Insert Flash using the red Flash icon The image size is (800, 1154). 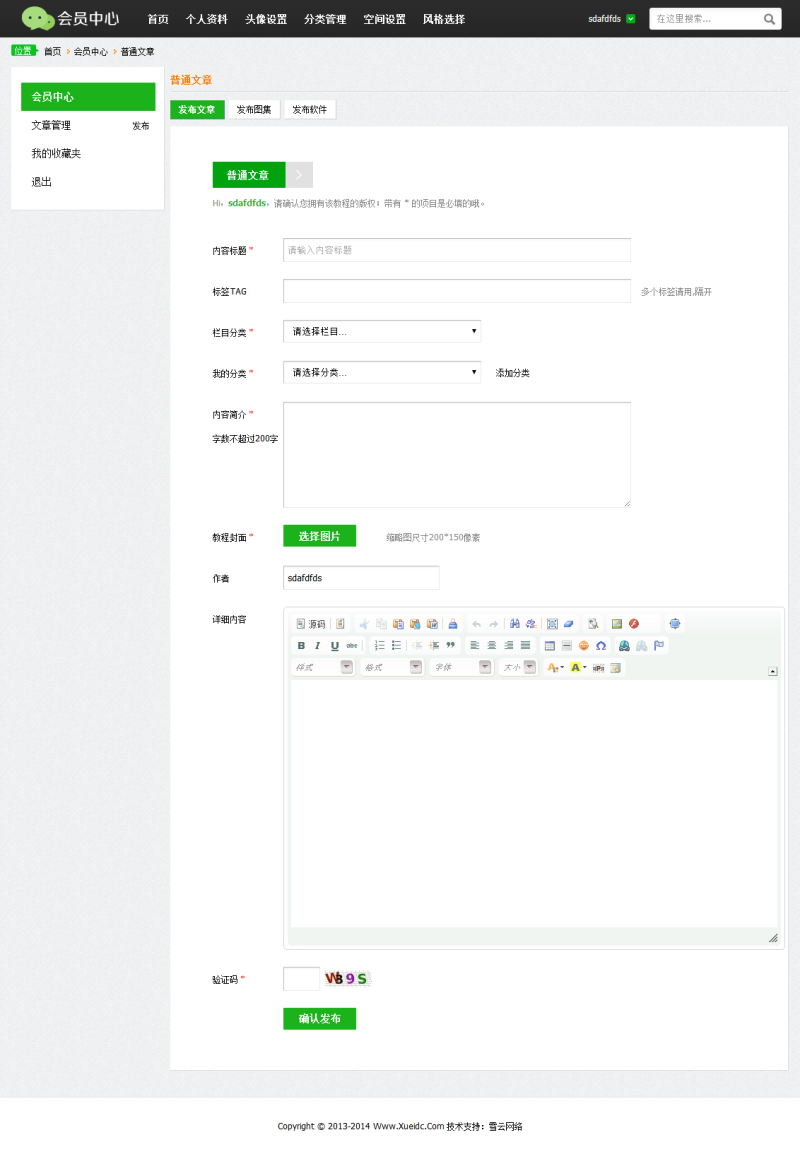(634, 624)
